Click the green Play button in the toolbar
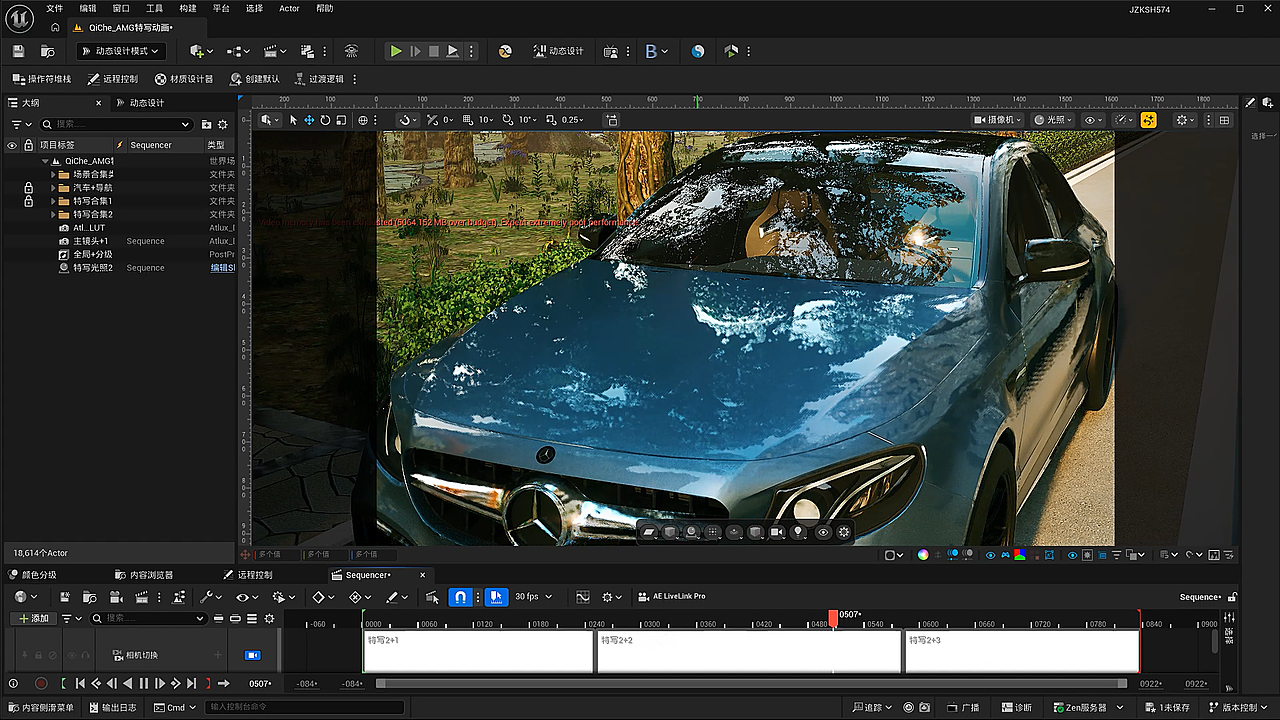1280x720 pixels. click(x=396, y=51)
